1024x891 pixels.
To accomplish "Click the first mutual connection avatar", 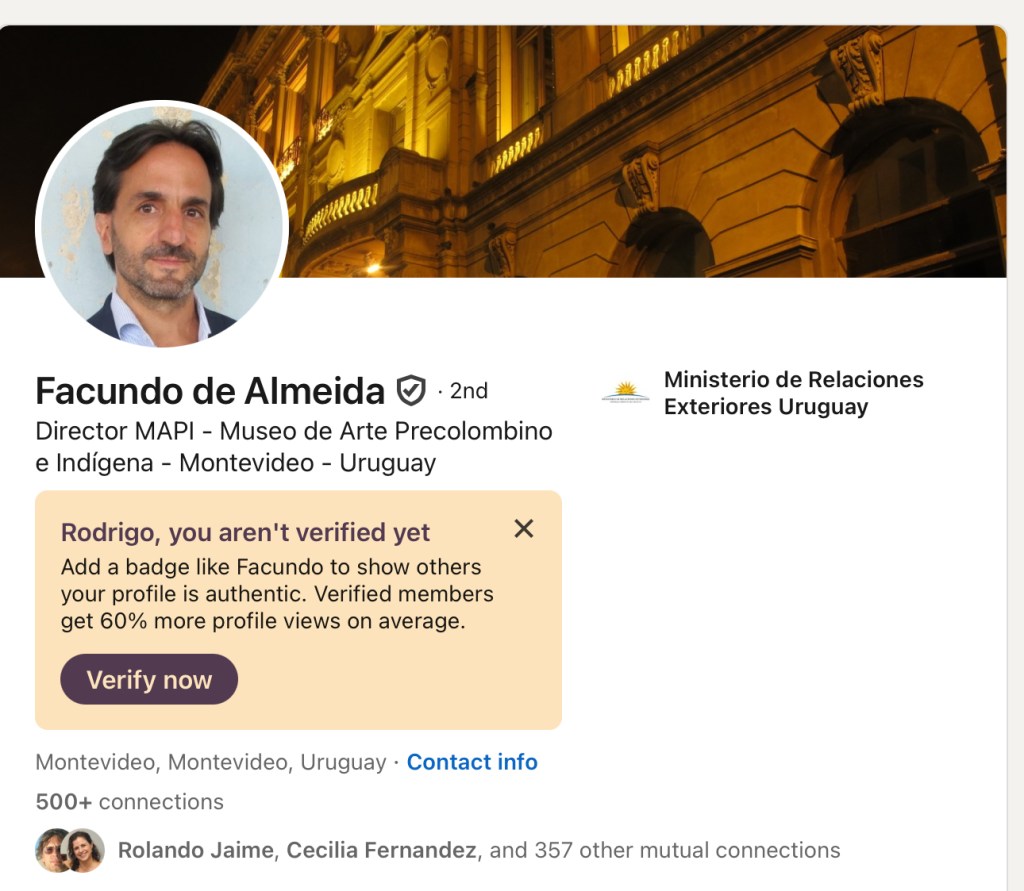I will (x=50, y=850).
